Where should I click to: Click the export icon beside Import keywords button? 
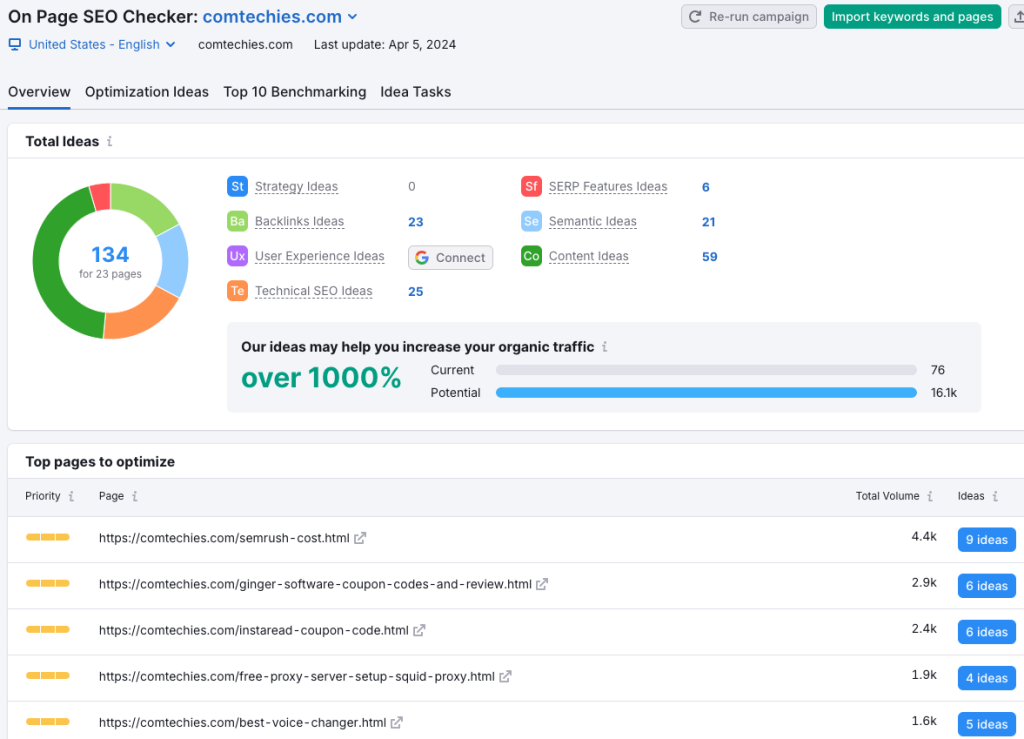pyautogui.click(x=1017, y=17)
